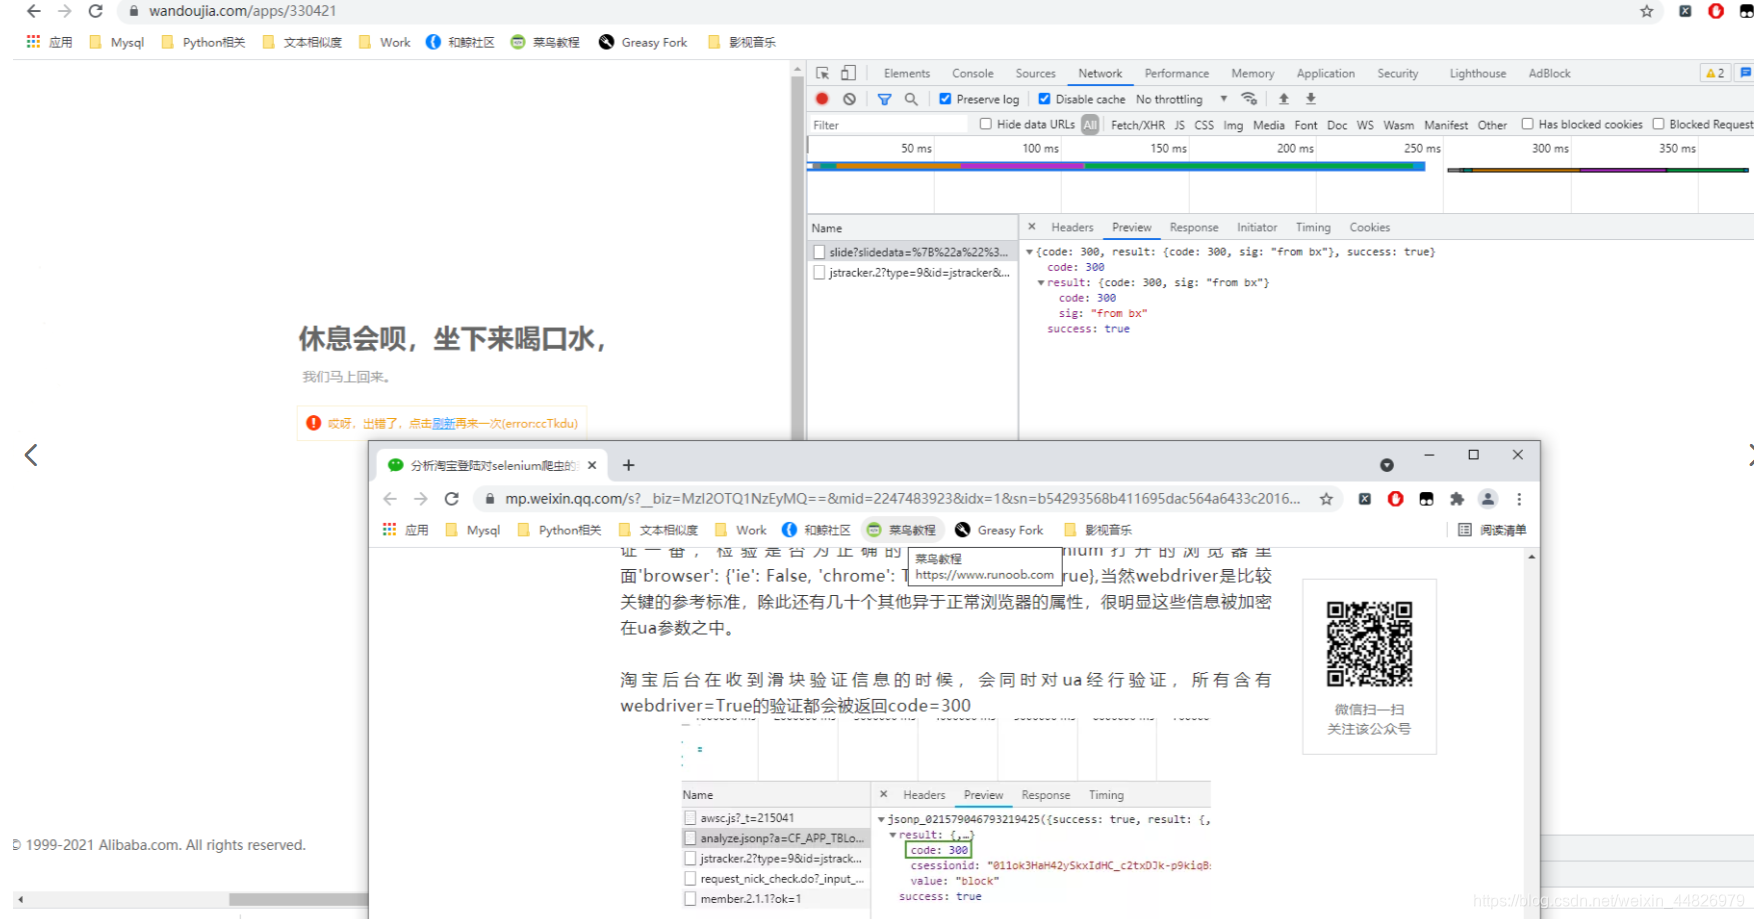
Task: Filter by Fetch/XHR requests
Action: click(x=1137, y=125)
